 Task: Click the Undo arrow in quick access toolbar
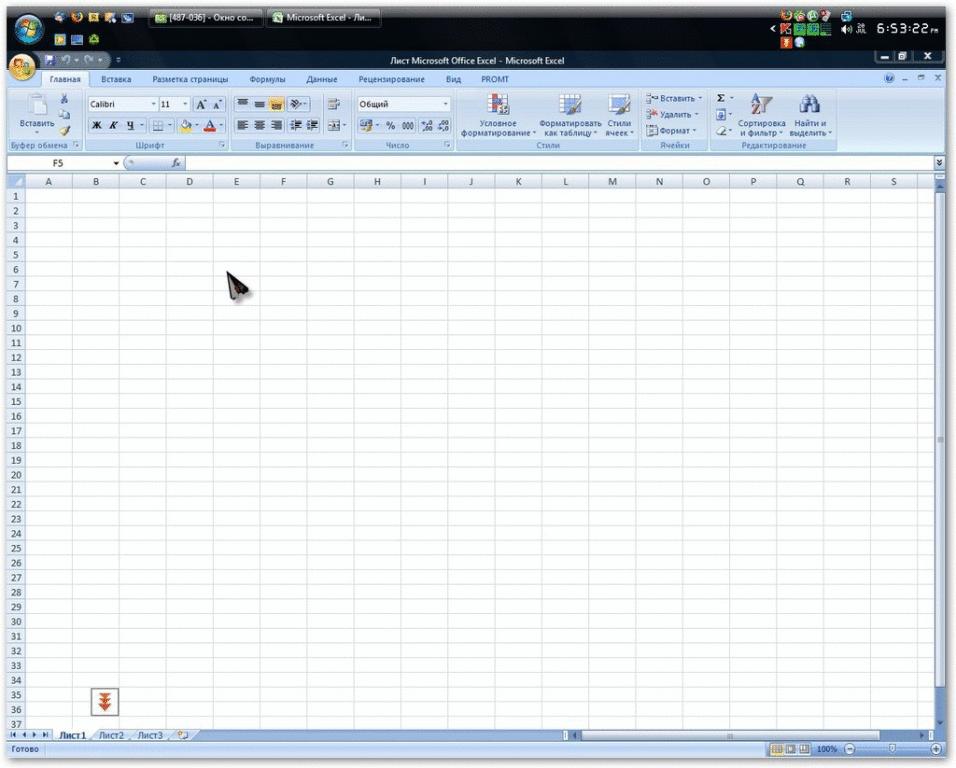[65, 60]
